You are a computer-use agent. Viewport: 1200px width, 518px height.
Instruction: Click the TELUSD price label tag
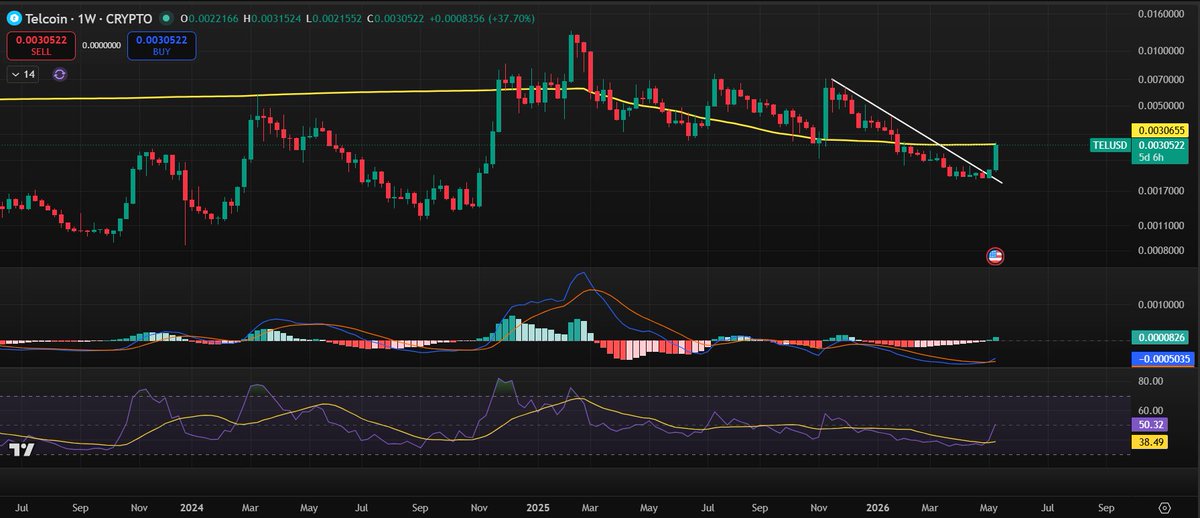(x=1108, y=145)
